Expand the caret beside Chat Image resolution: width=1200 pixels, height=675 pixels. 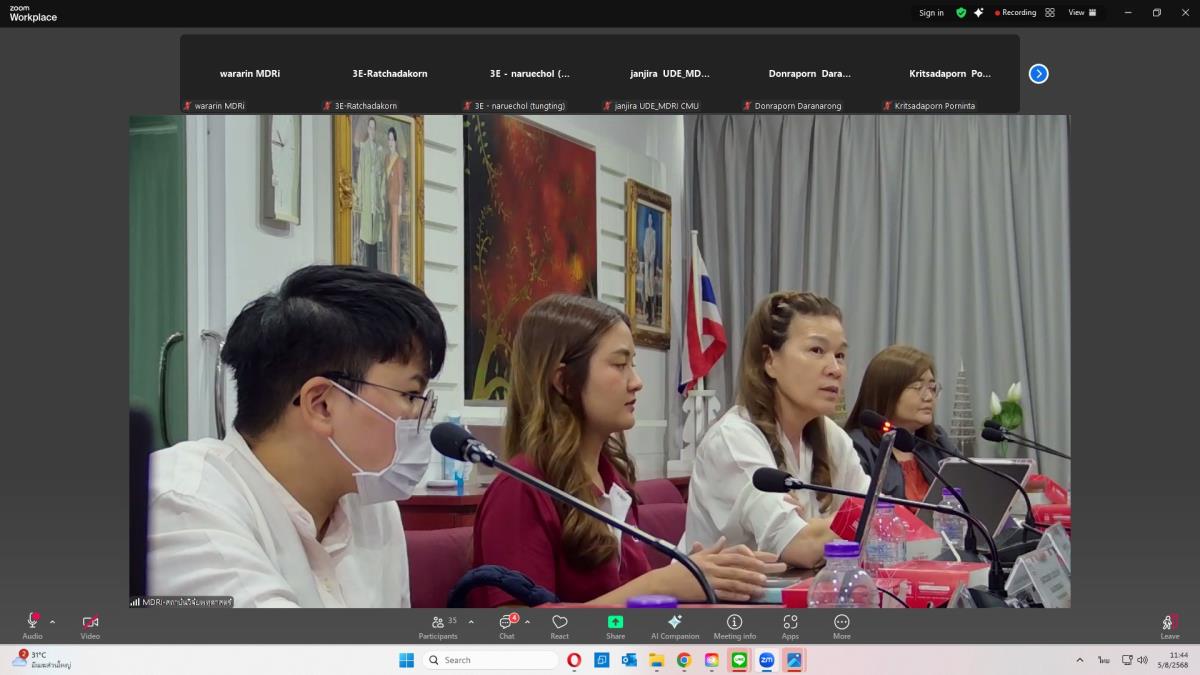[528, 622]
